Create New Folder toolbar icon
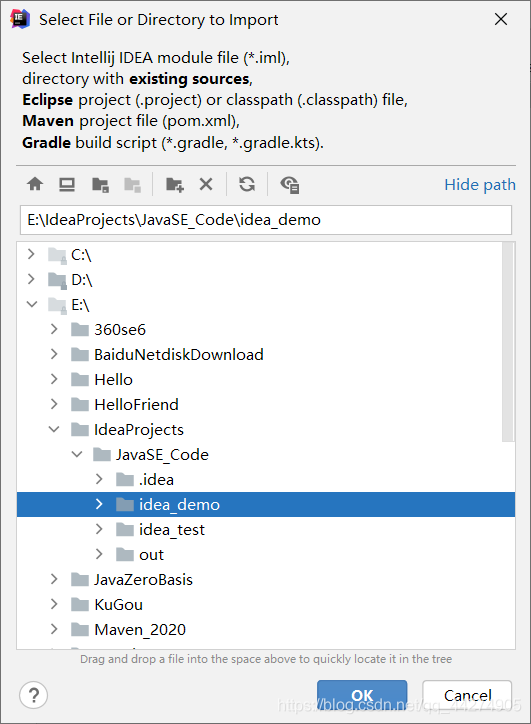Image resolution: width=531 pixels, height=724 pixels. click(x=175, y=185)
